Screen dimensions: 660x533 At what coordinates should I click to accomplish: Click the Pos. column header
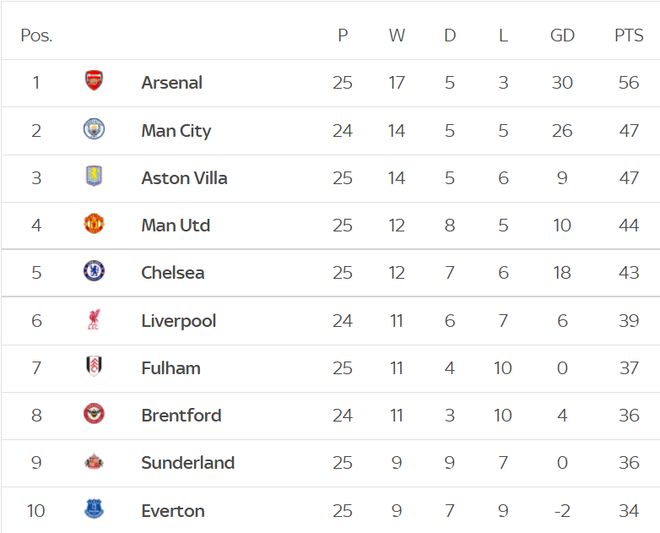coord(36,36)
